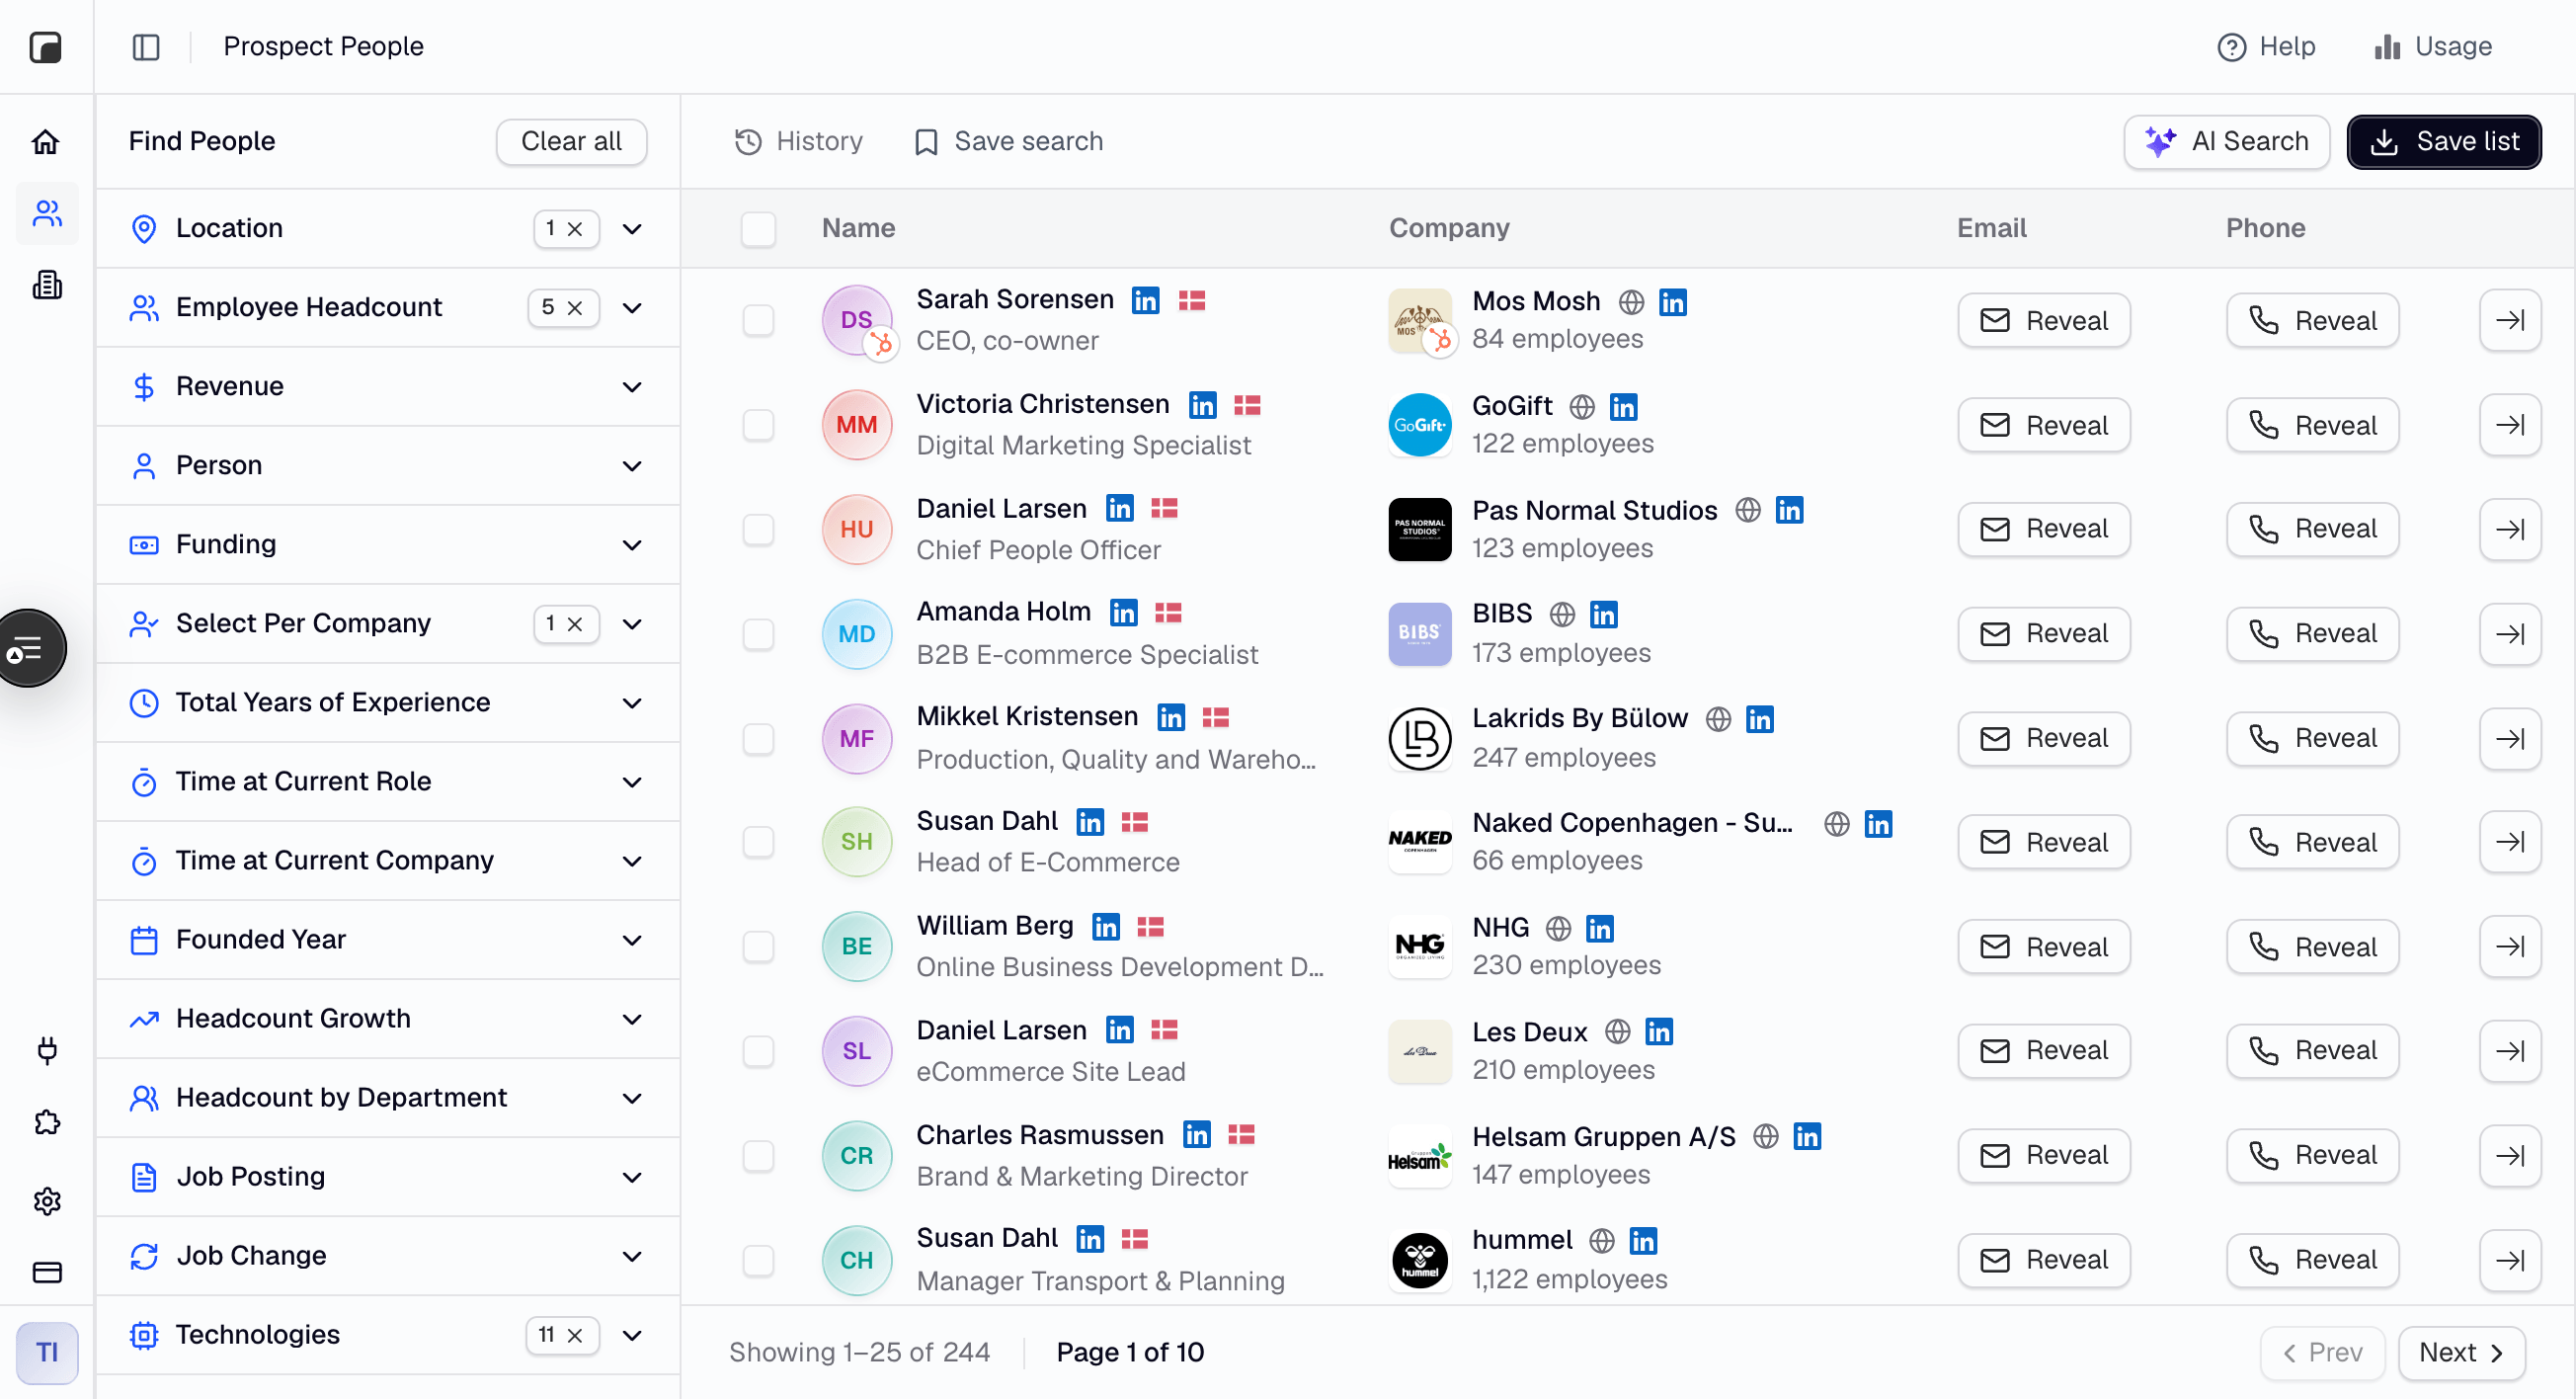Open the History menu
This screenshot has width=2576, height=1399.
798,142
